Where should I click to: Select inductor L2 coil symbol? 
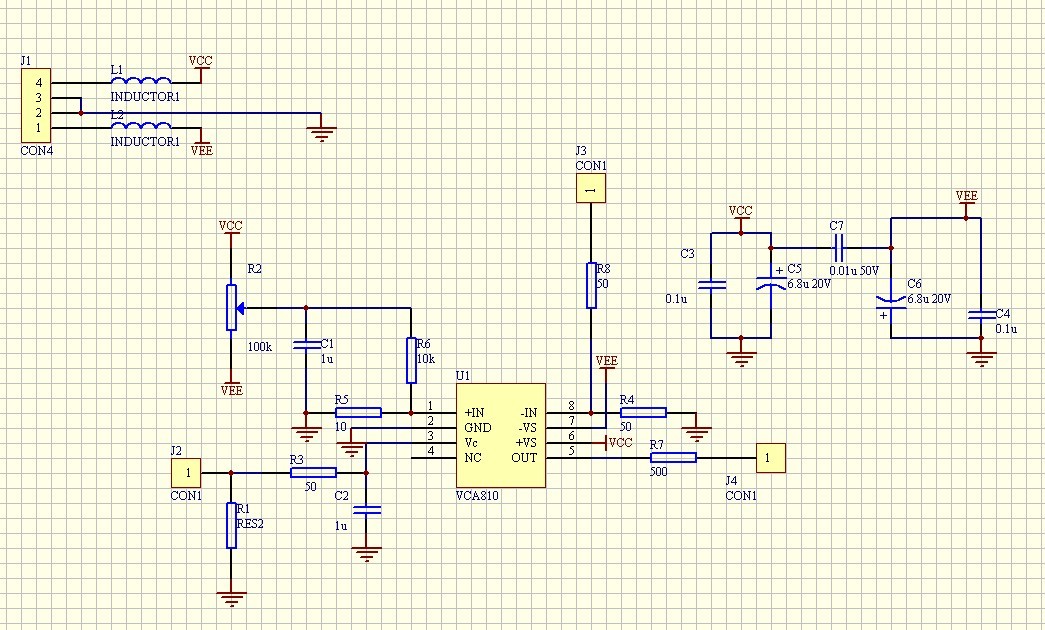(141, 126)
